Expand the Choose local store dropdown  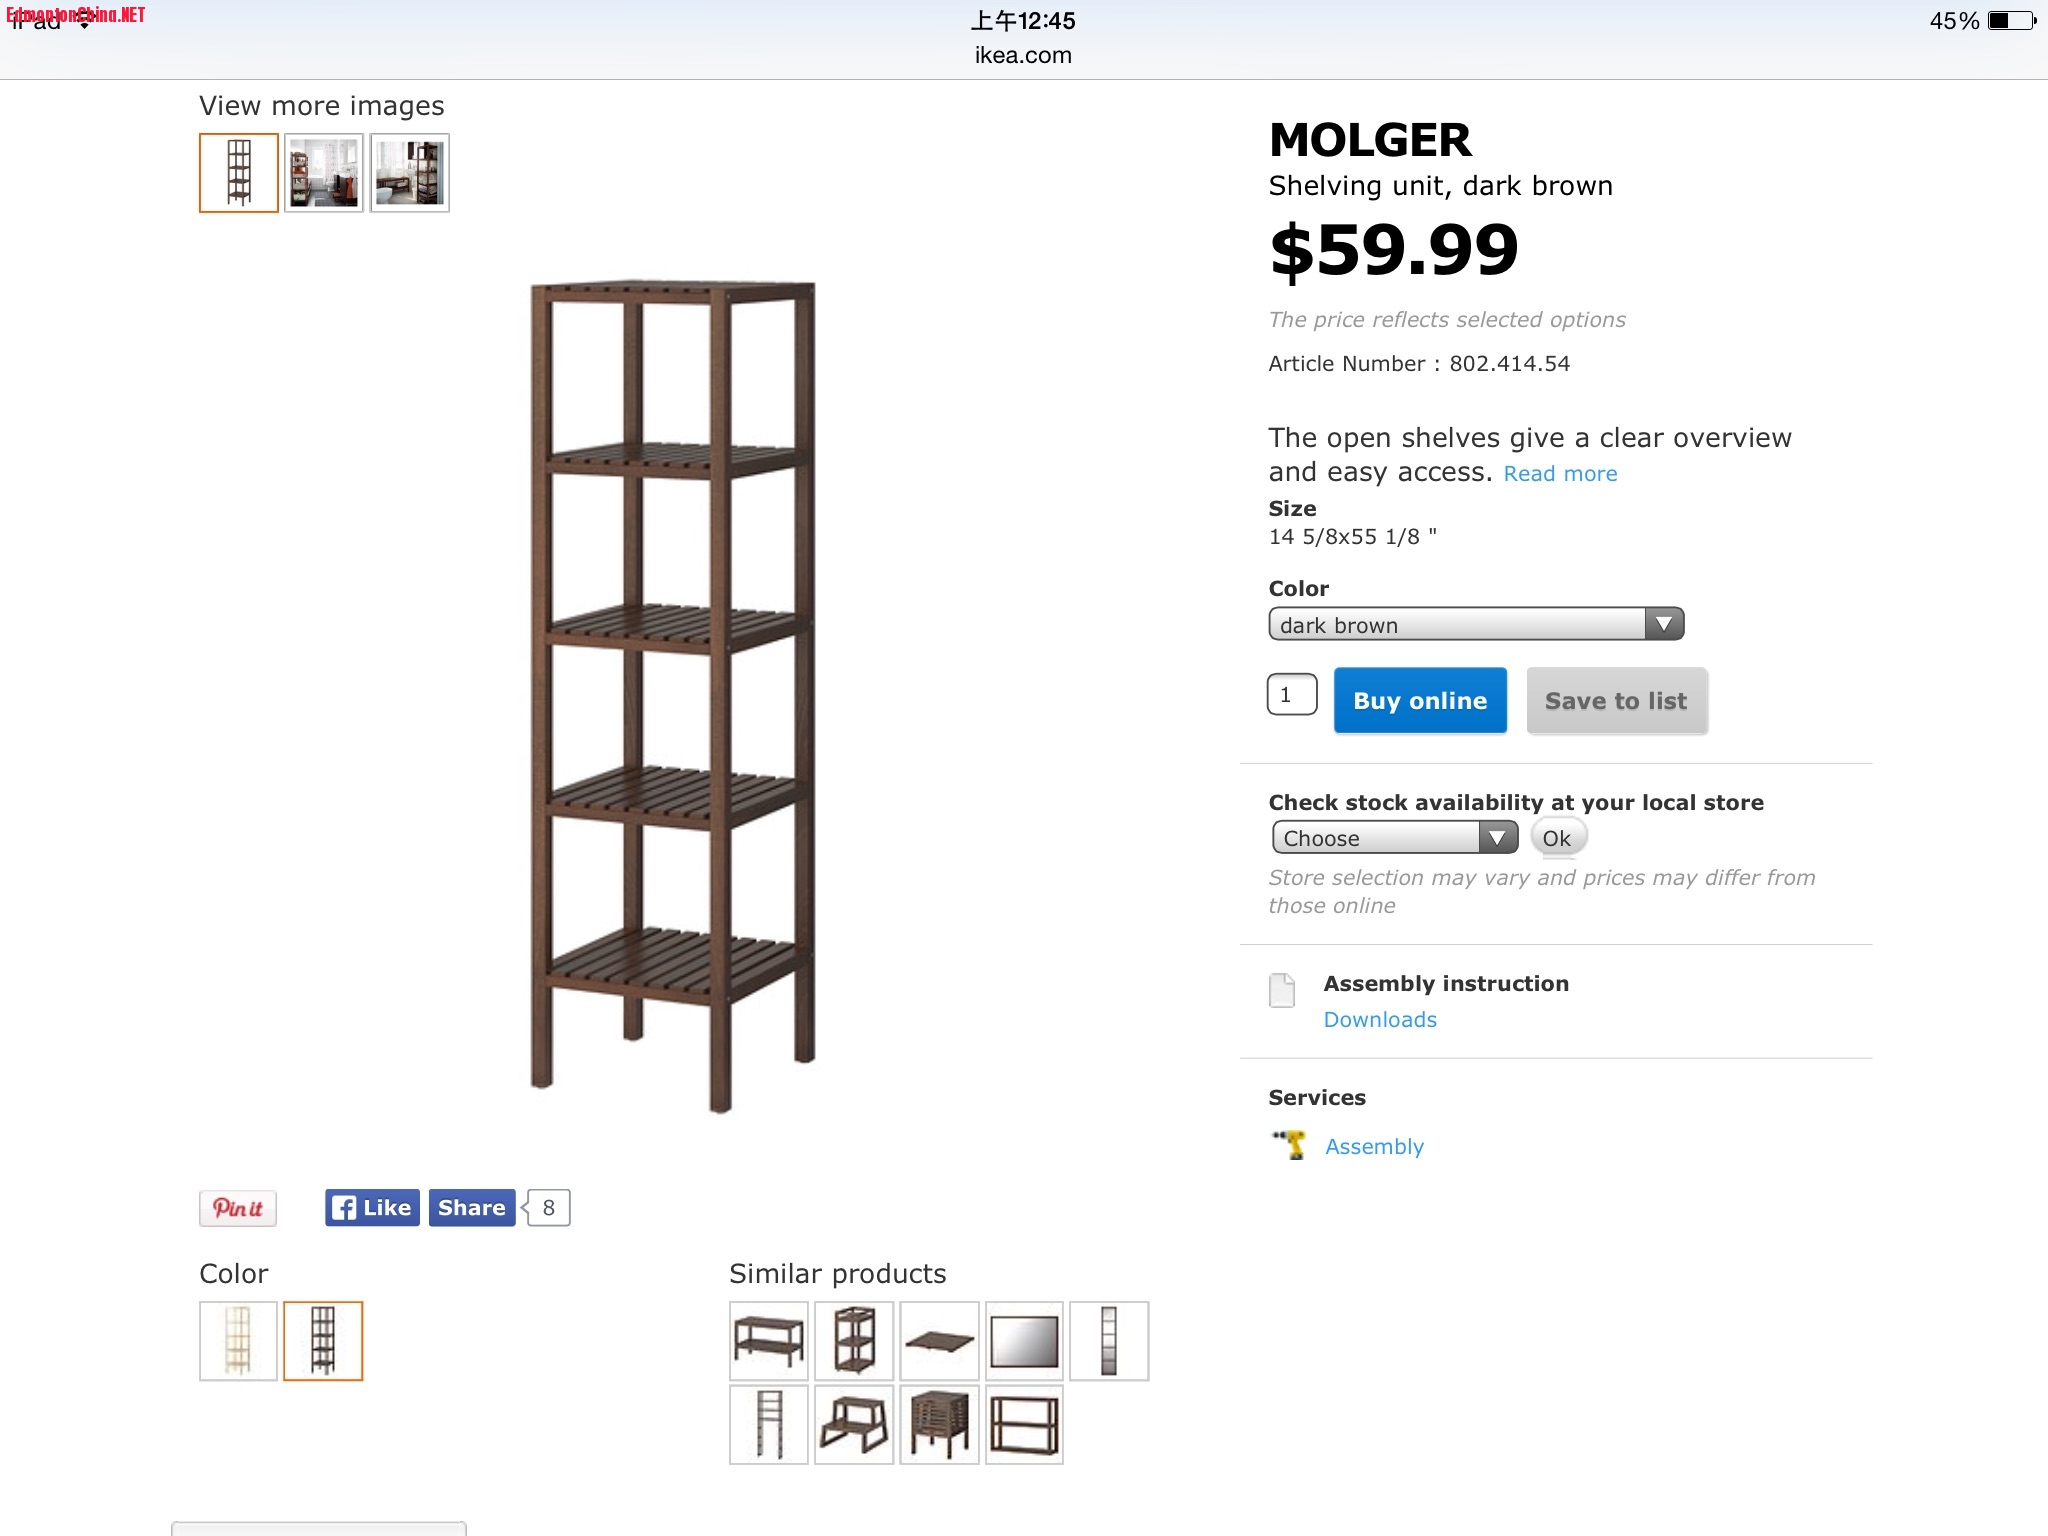1395,837
